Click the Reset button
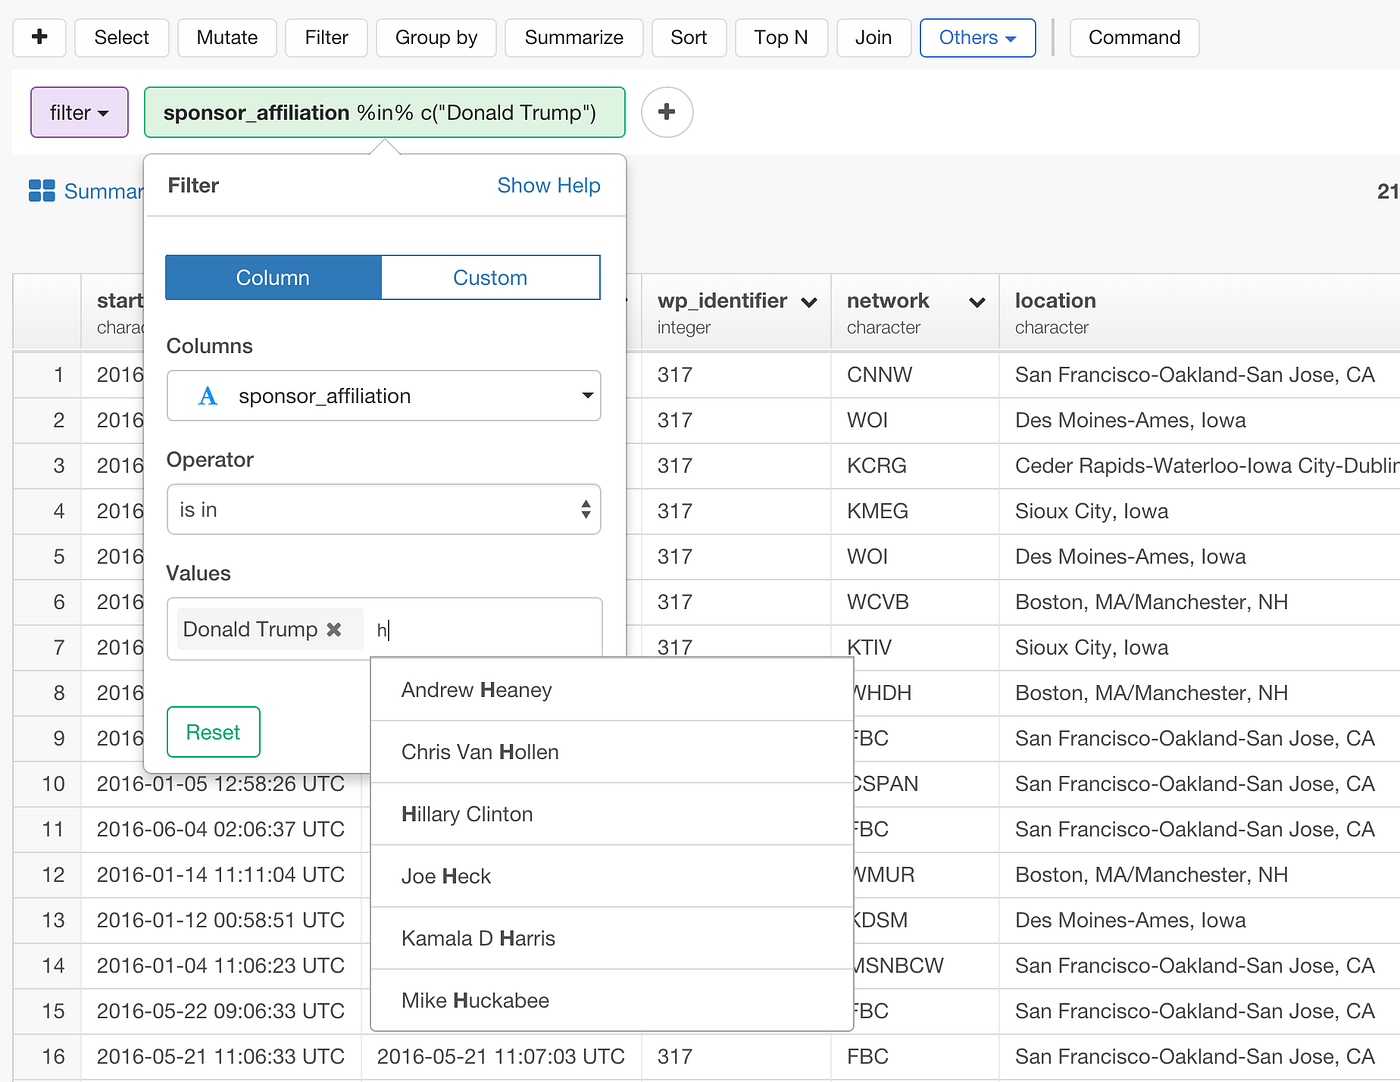The width and height of the screenshot is (1400, 1082). coord(213,732)
